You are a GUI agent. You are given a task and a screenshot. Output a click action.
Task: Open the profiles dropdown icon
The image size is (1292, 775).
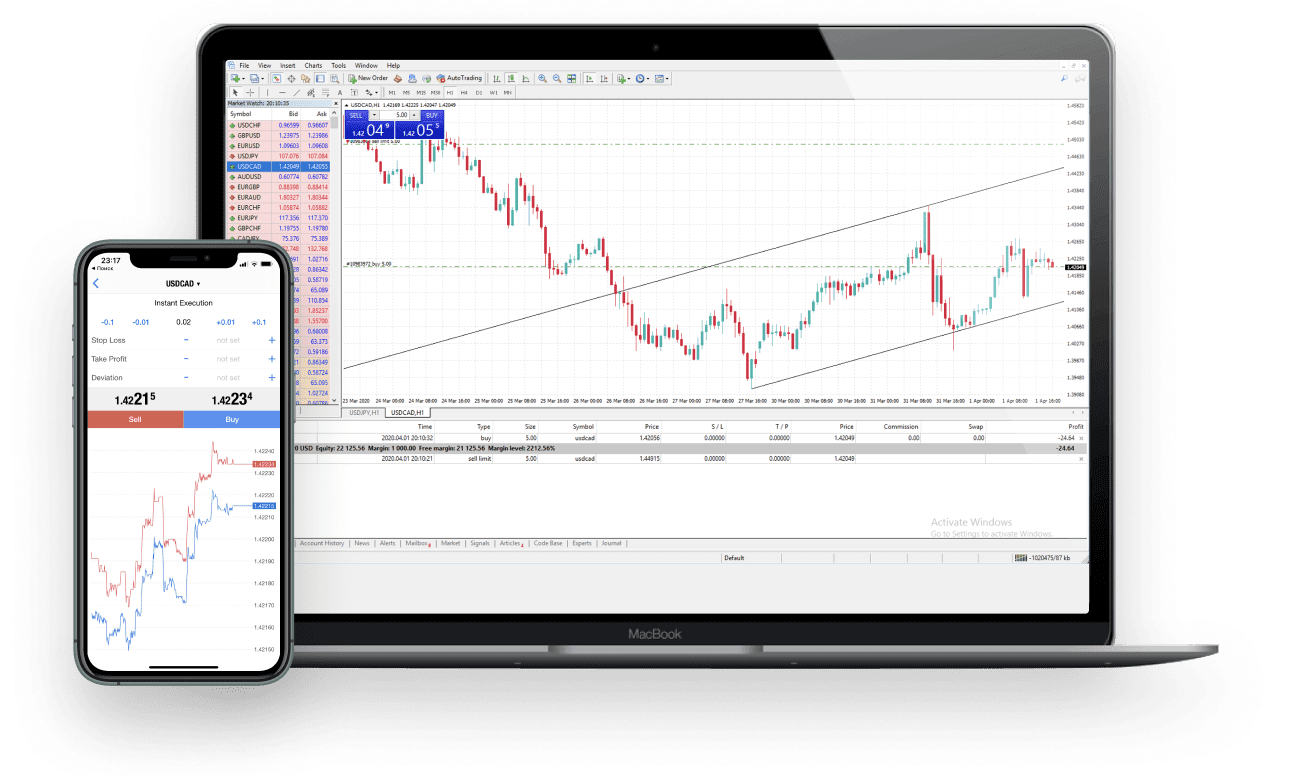256,78
